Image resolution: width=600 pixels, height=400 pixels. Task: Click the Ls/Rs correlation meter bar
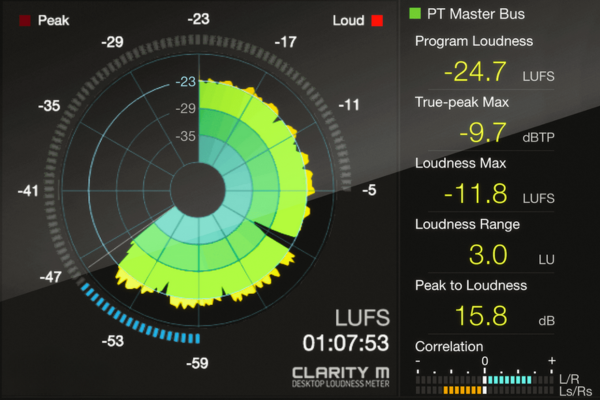click(x=485, y=391)
